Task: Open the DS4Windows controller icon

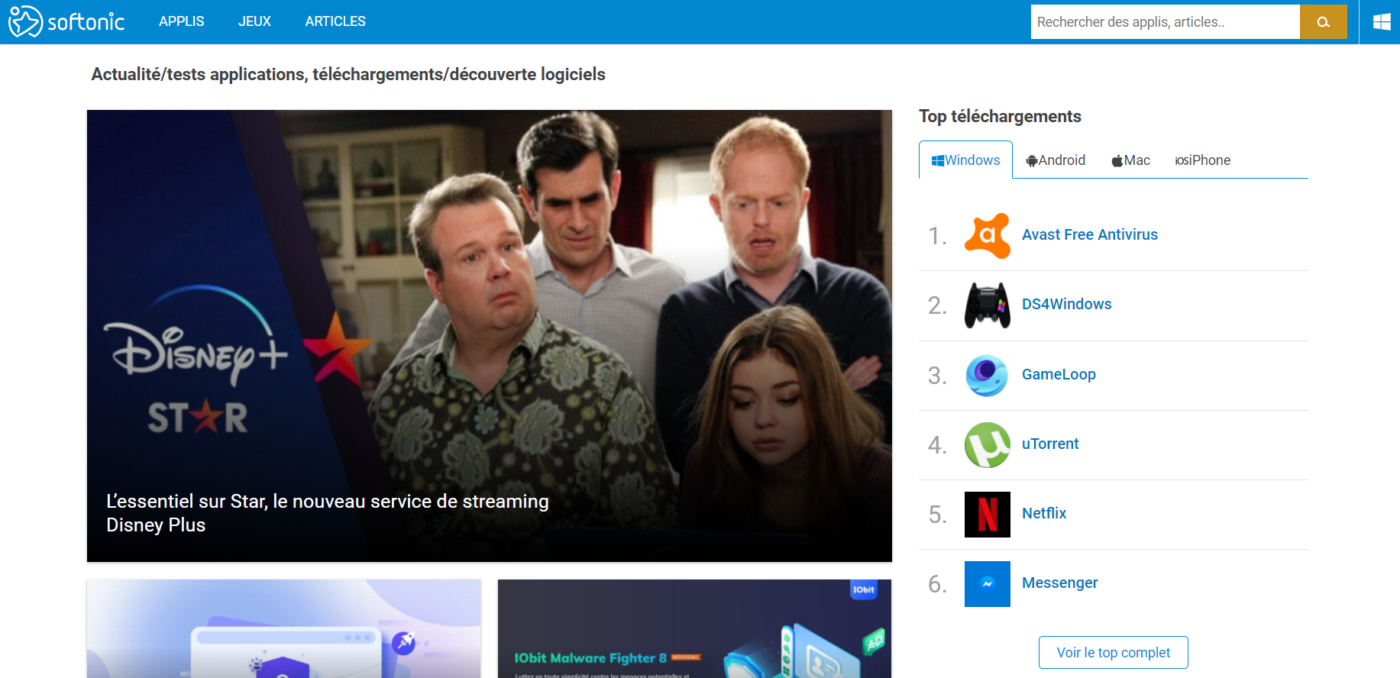Action: pyautogui.click(x=987, y=305)
